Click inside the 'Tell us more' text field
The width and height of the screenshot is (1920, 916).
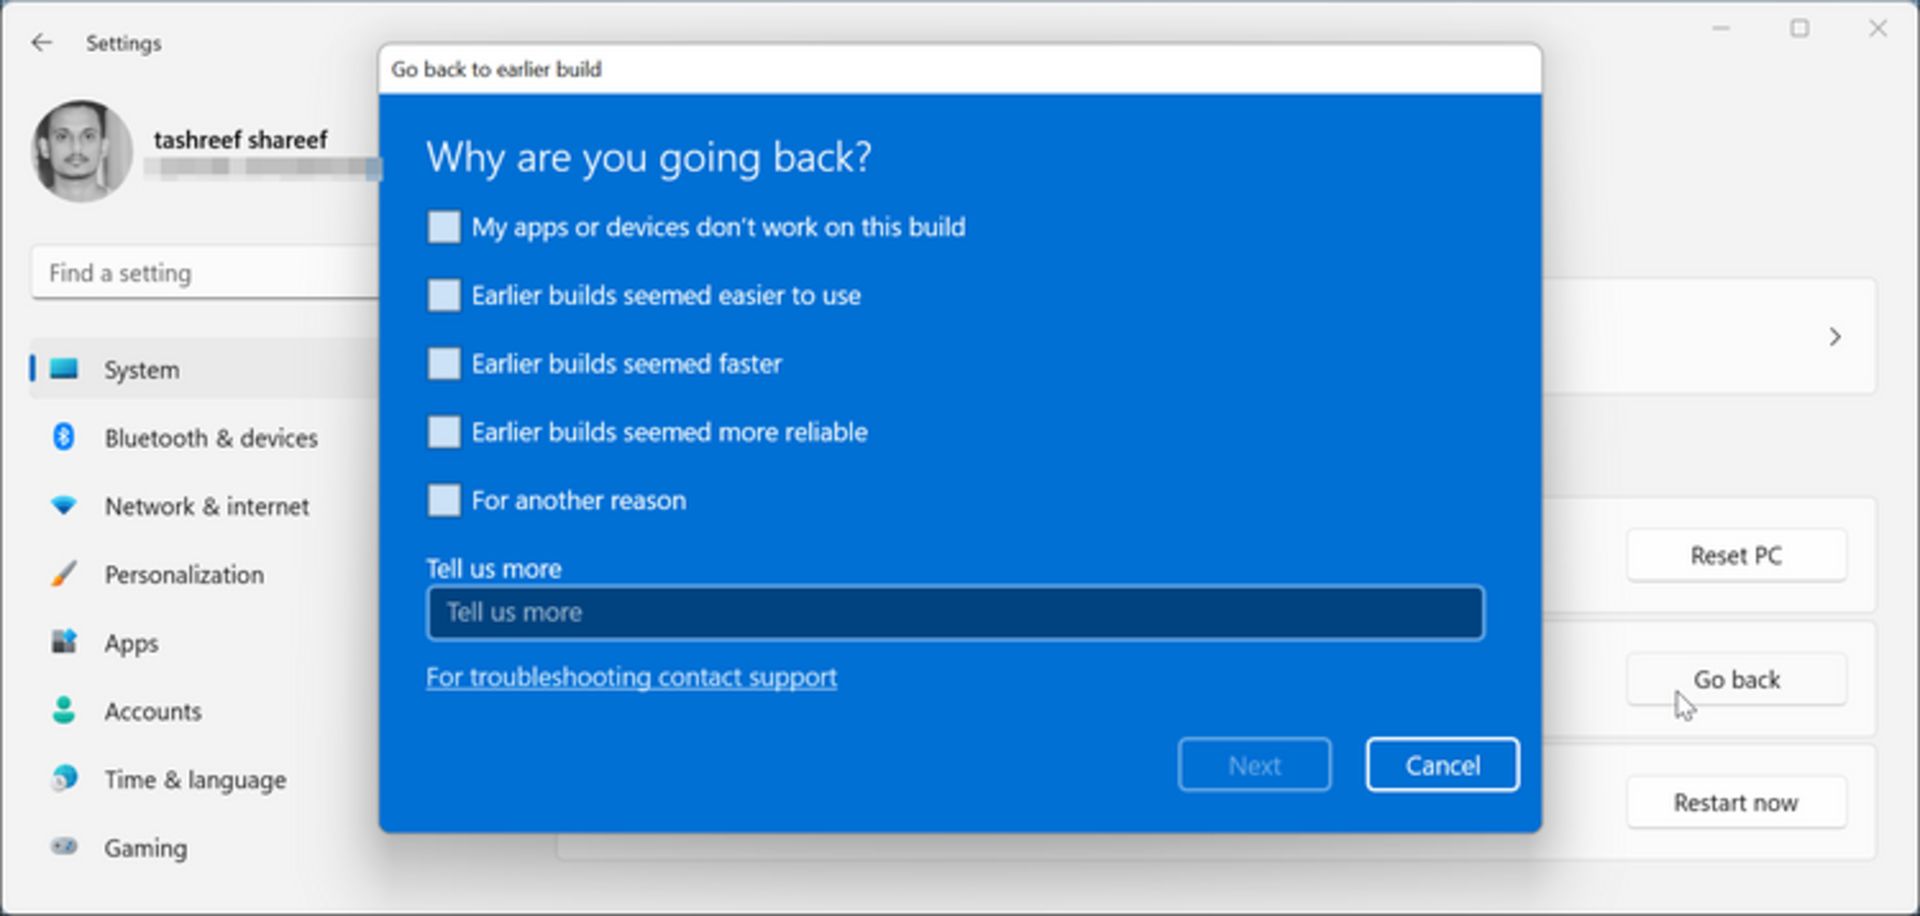(x=954, y=613)
